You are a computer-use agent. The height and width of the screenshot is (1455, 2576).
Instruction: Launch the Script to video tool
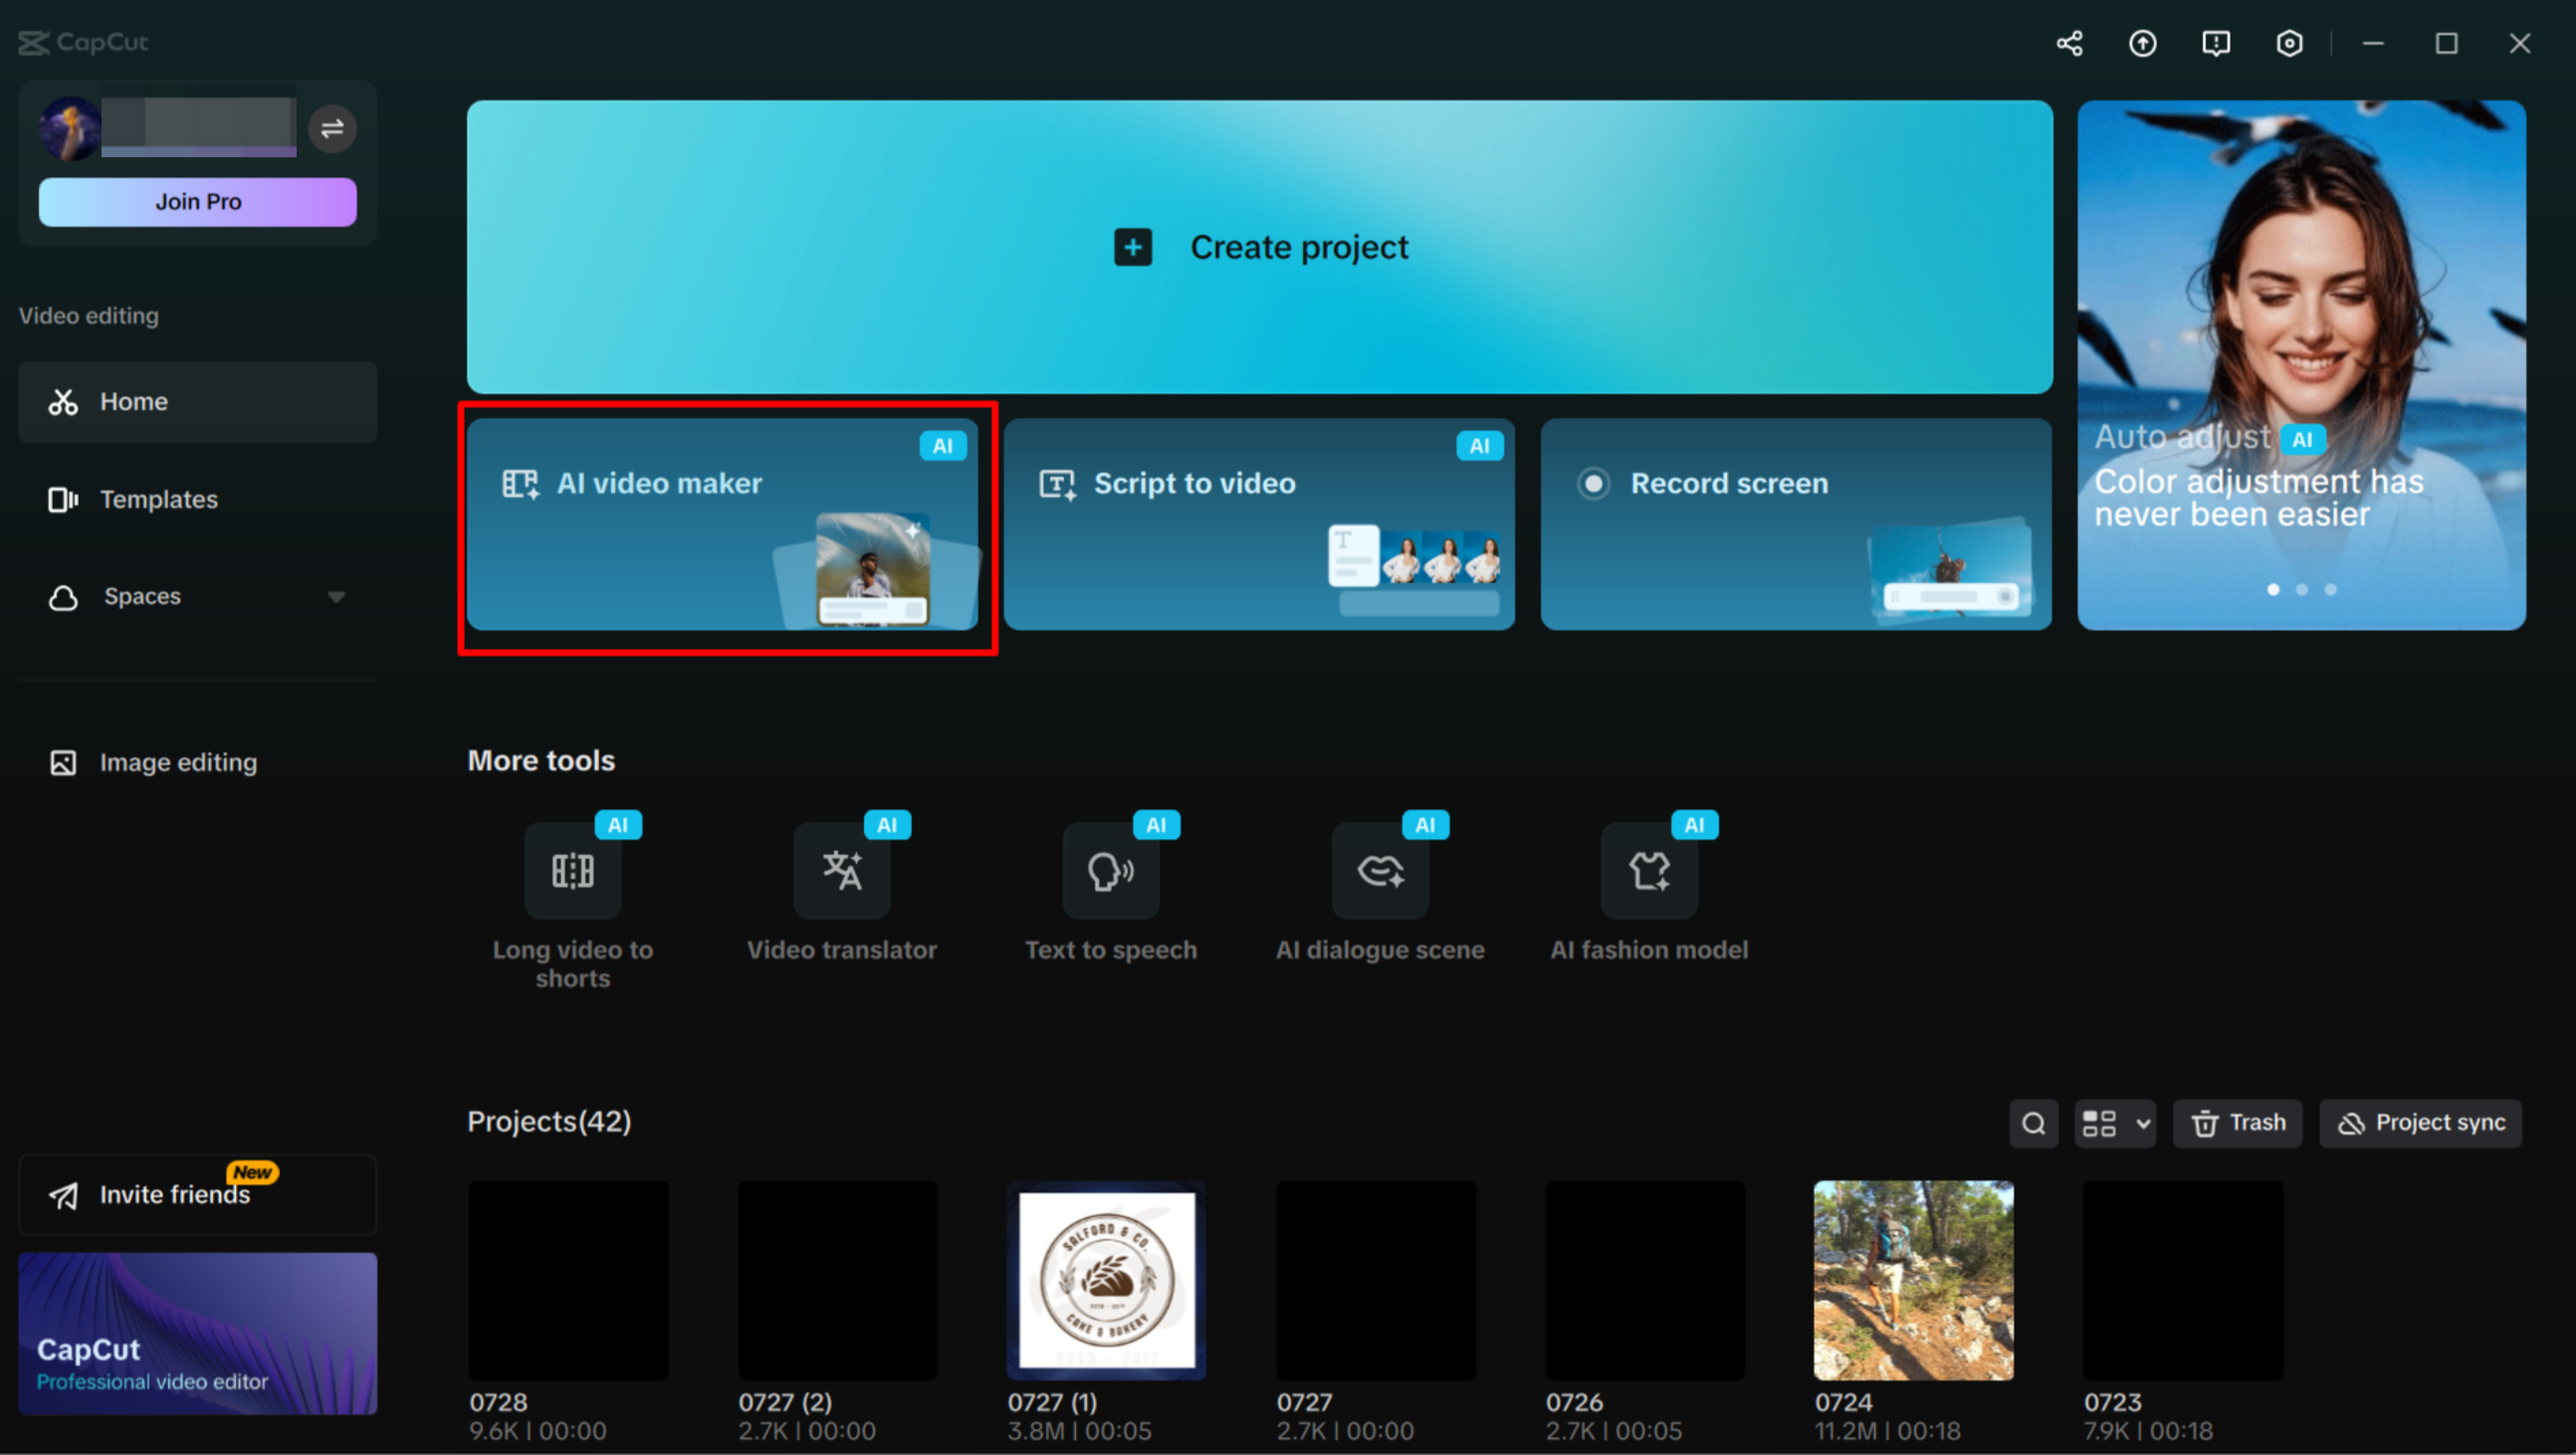pos(1259,525)
